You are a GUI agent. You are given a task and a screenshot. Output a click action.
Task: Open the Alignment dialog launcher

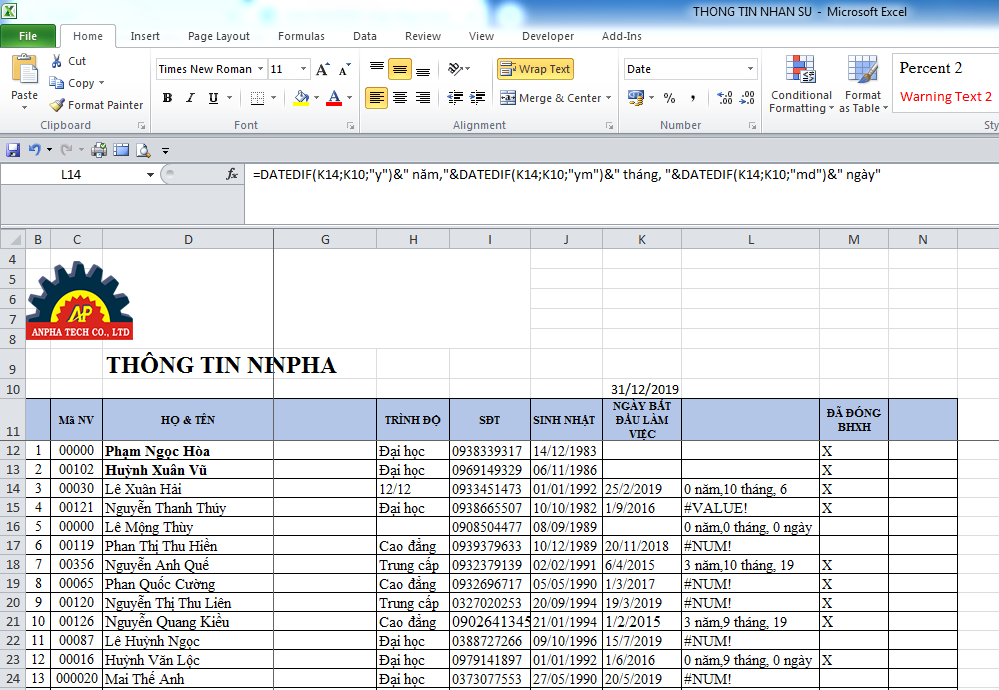coord(610,126)
